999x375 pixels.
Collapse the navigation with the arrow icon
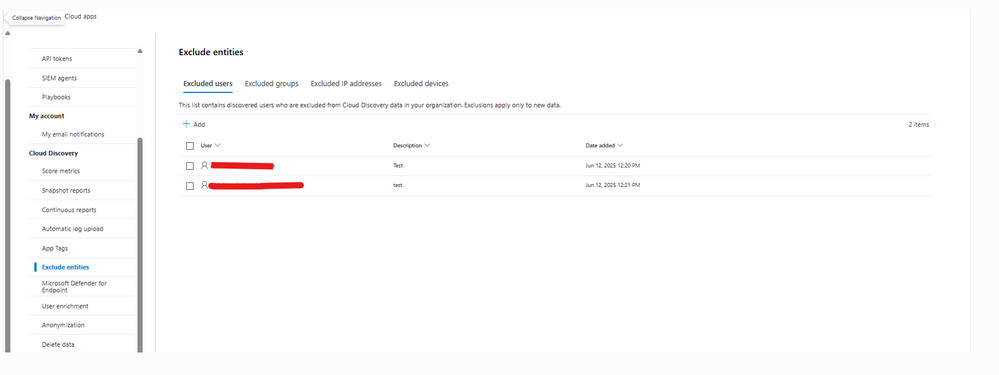tap(6, 17)
